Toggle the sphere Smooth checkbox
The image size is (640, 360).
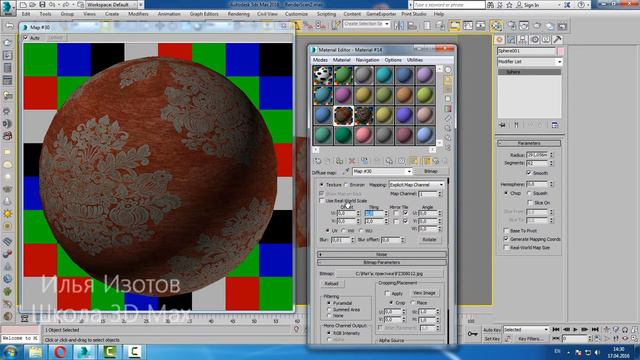click(529, 173)
